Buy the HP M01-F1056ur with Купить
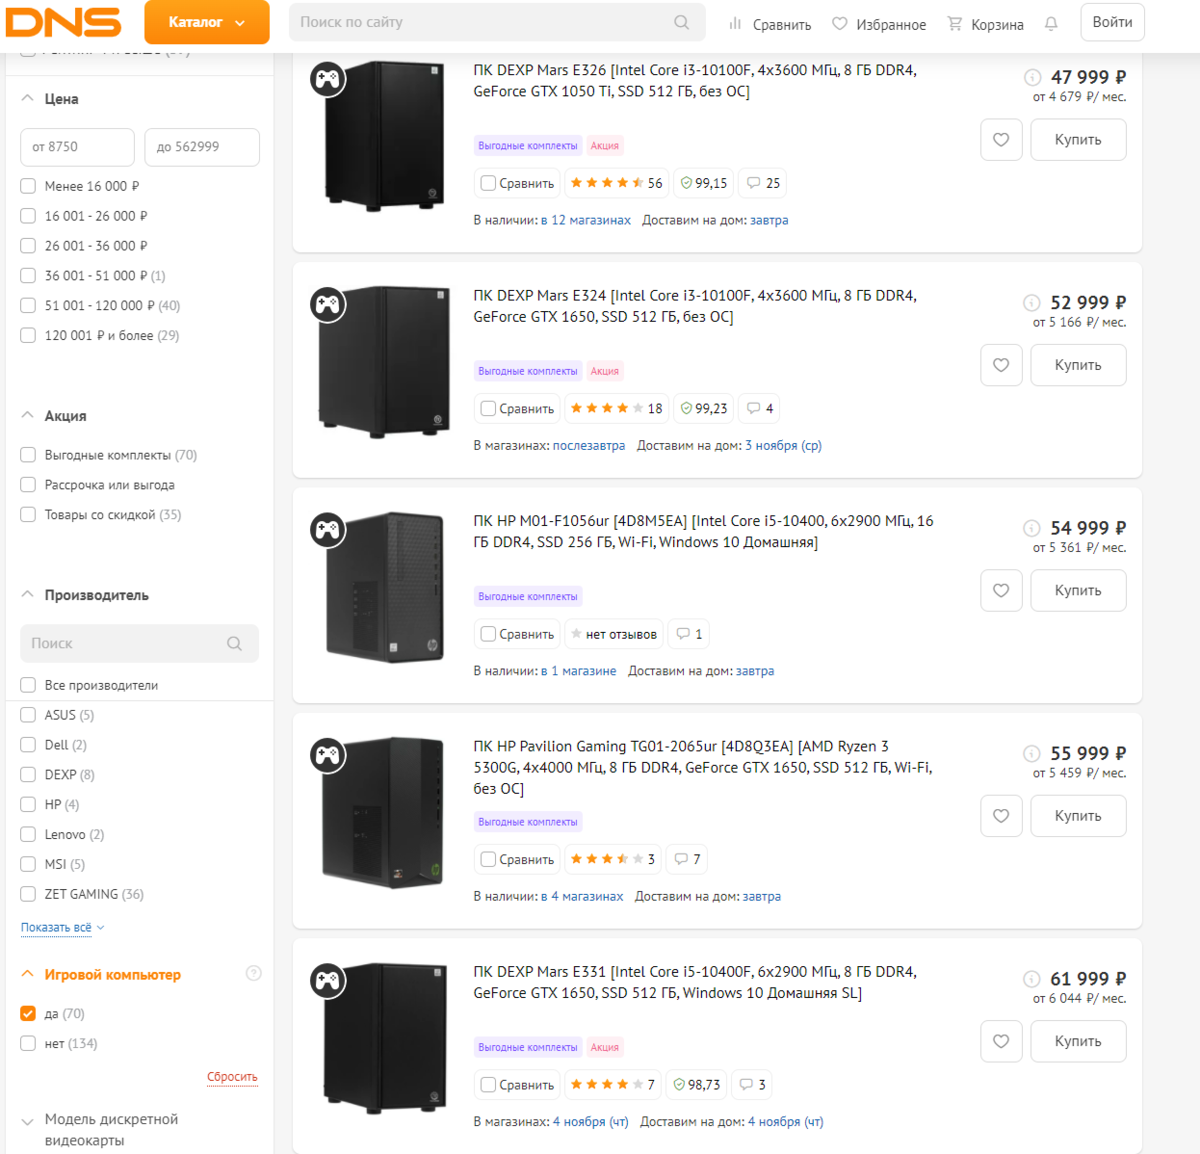1200x1154 pixels. click(1078, 591)
